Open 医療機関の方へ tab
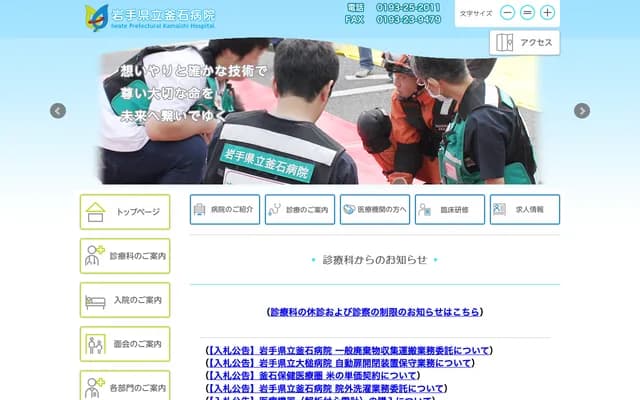Viewport: 640px width, 400px height. pyautogui.click(x=375, y=209)
